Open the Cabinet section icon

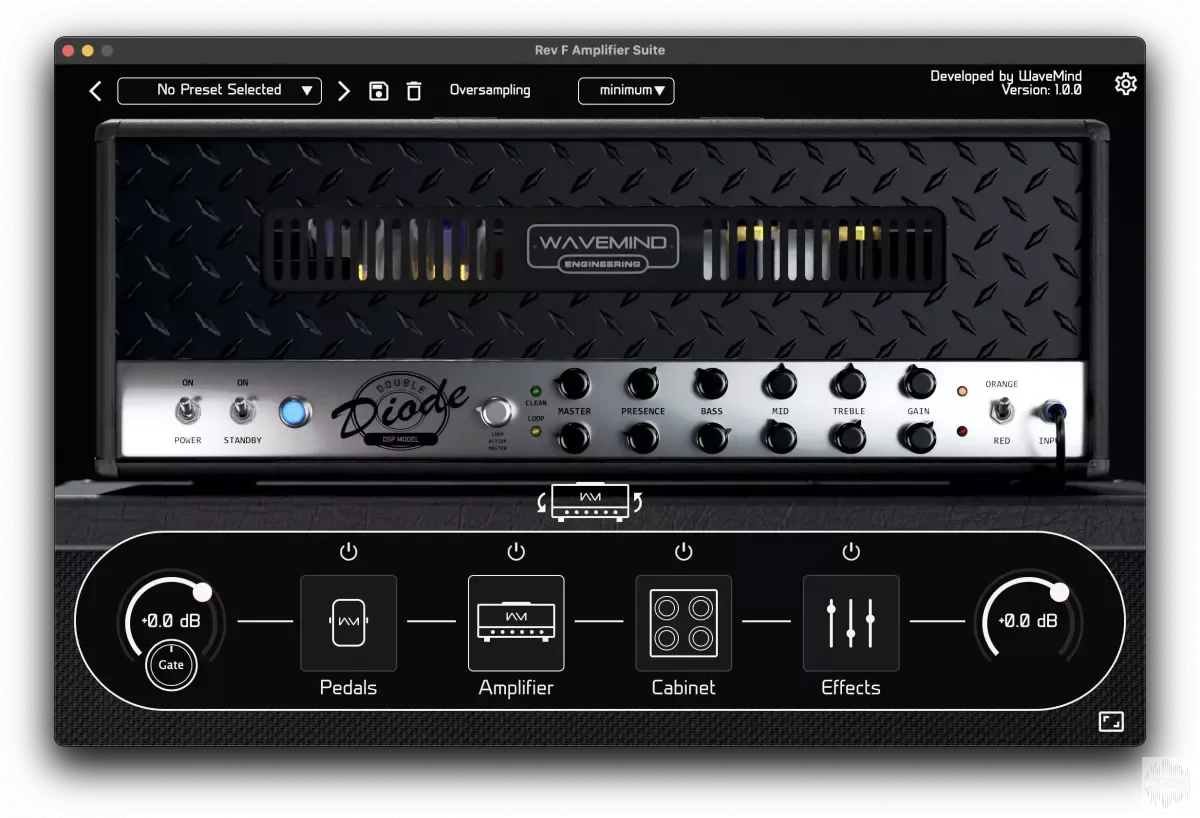click(x=684, y=623)
